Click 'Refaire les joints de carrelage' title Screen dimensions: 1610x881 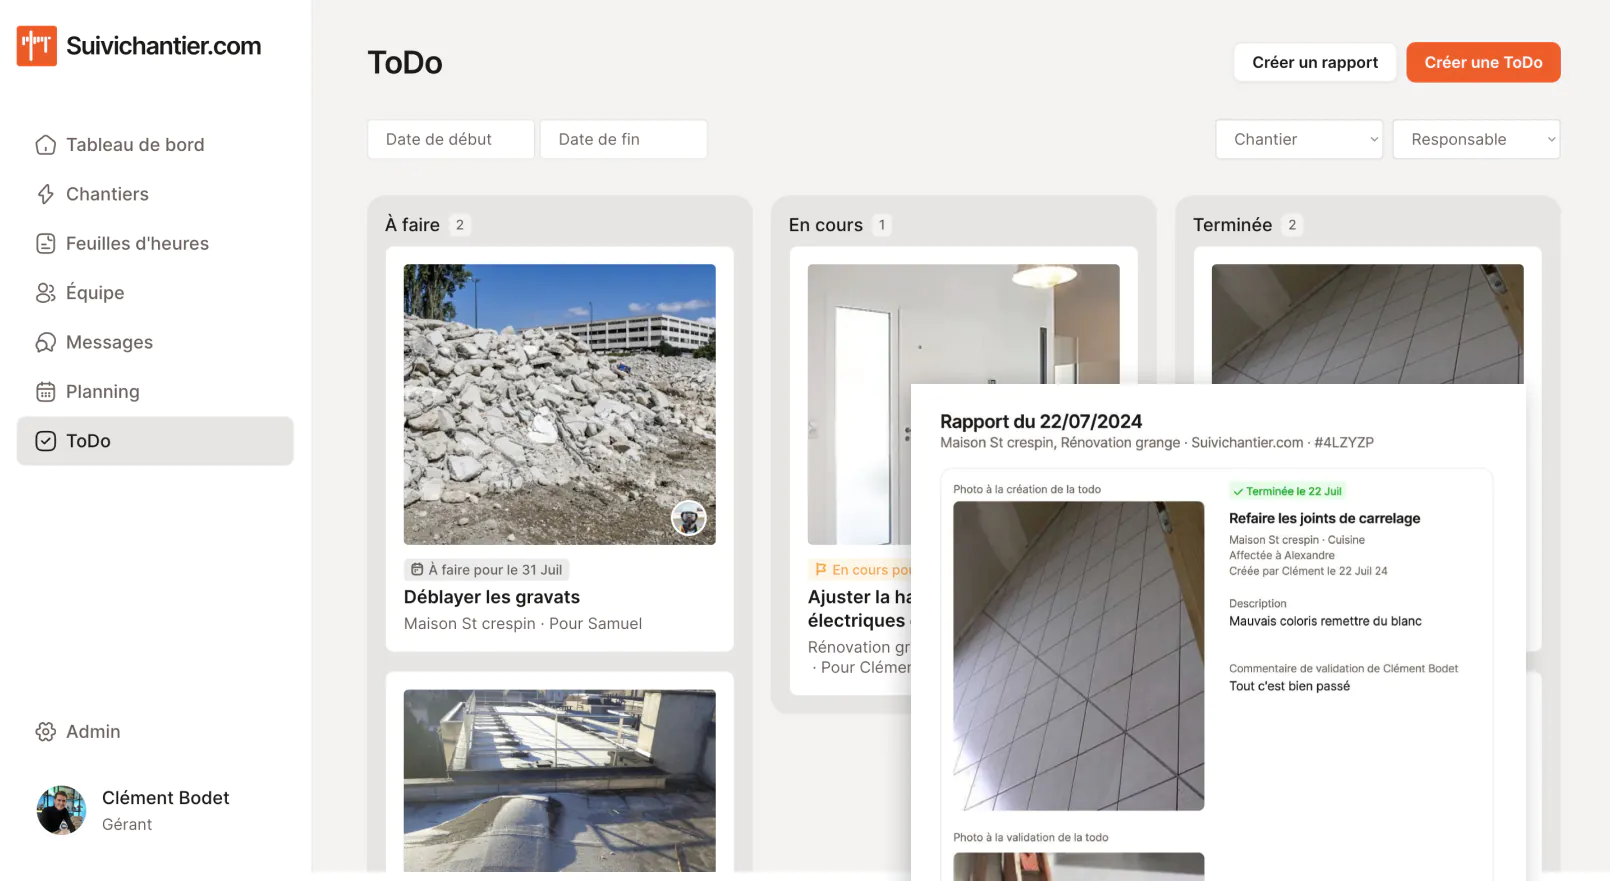pos(1325,518)
